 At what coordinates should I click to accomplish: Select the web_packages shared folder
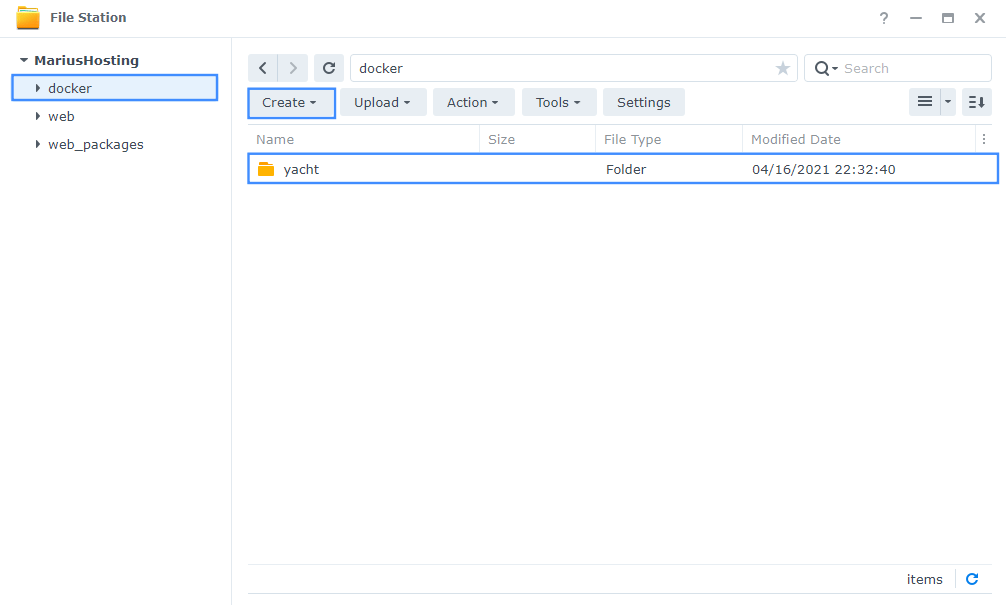(96, 145)
